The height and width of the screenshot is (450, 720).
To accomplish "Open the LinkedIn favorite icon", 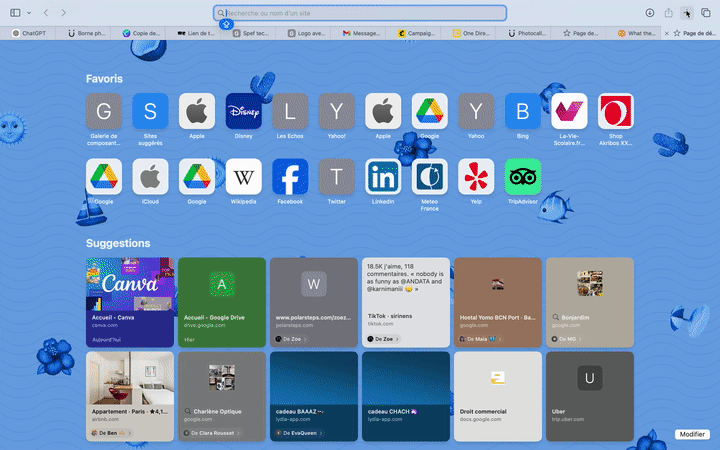I will (383, 177).
